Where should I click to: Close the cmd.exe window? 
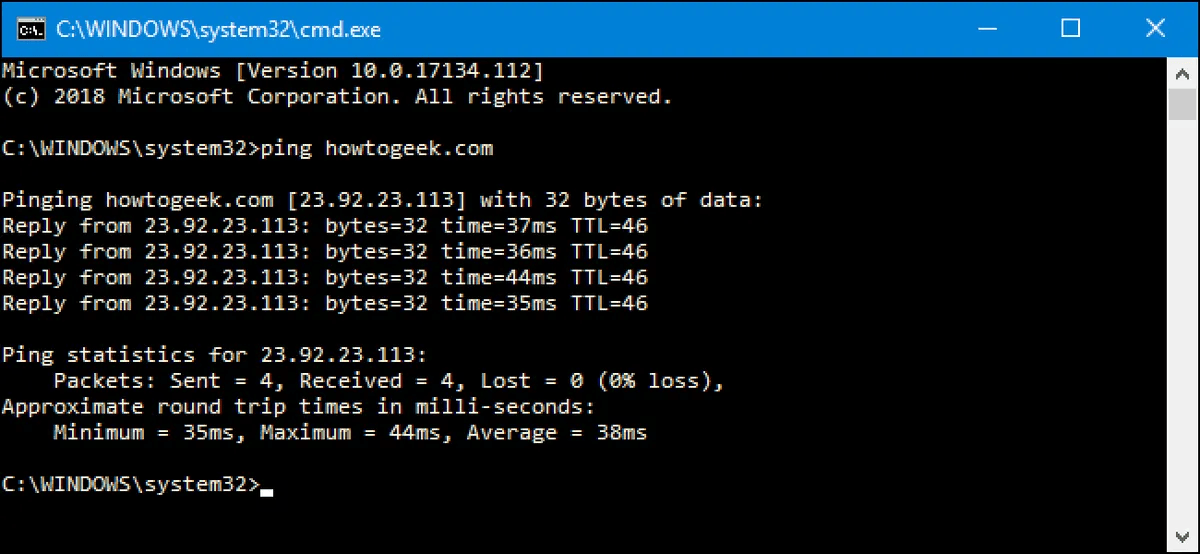click(x=1155, y=29)
